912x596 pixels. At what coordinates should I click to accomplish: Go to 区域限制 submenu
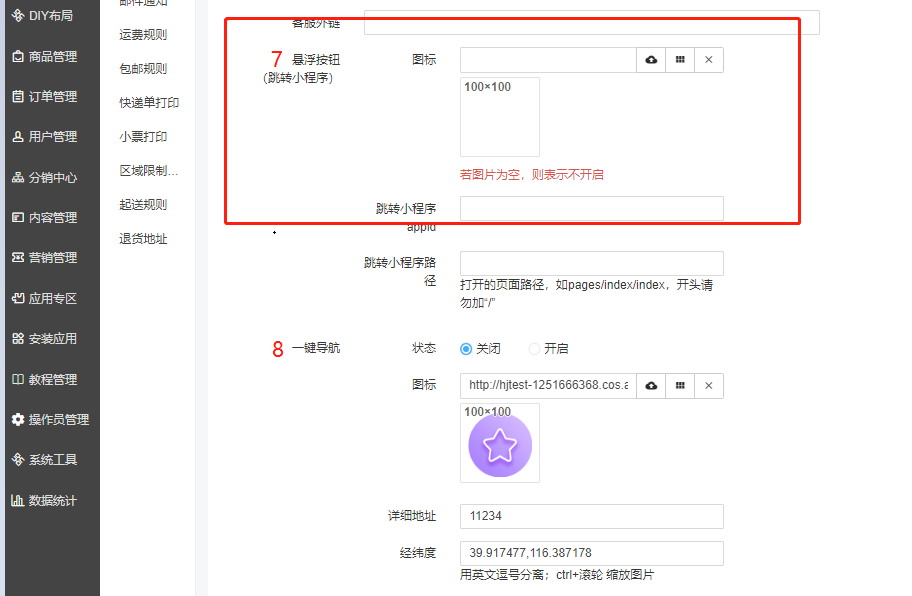coord(149,171)
